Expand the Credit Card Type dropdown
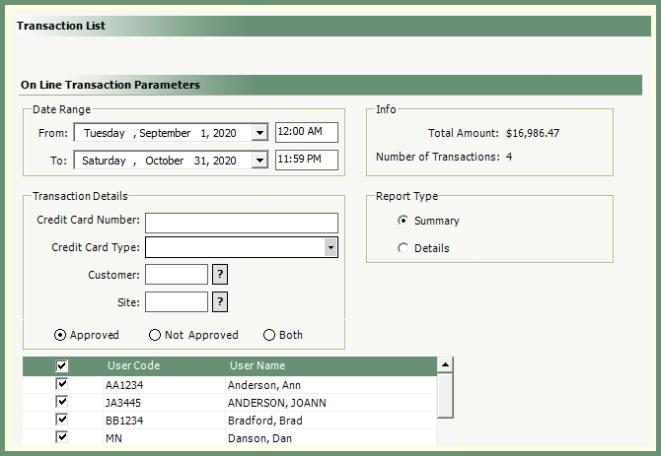 tap(330, 248)
